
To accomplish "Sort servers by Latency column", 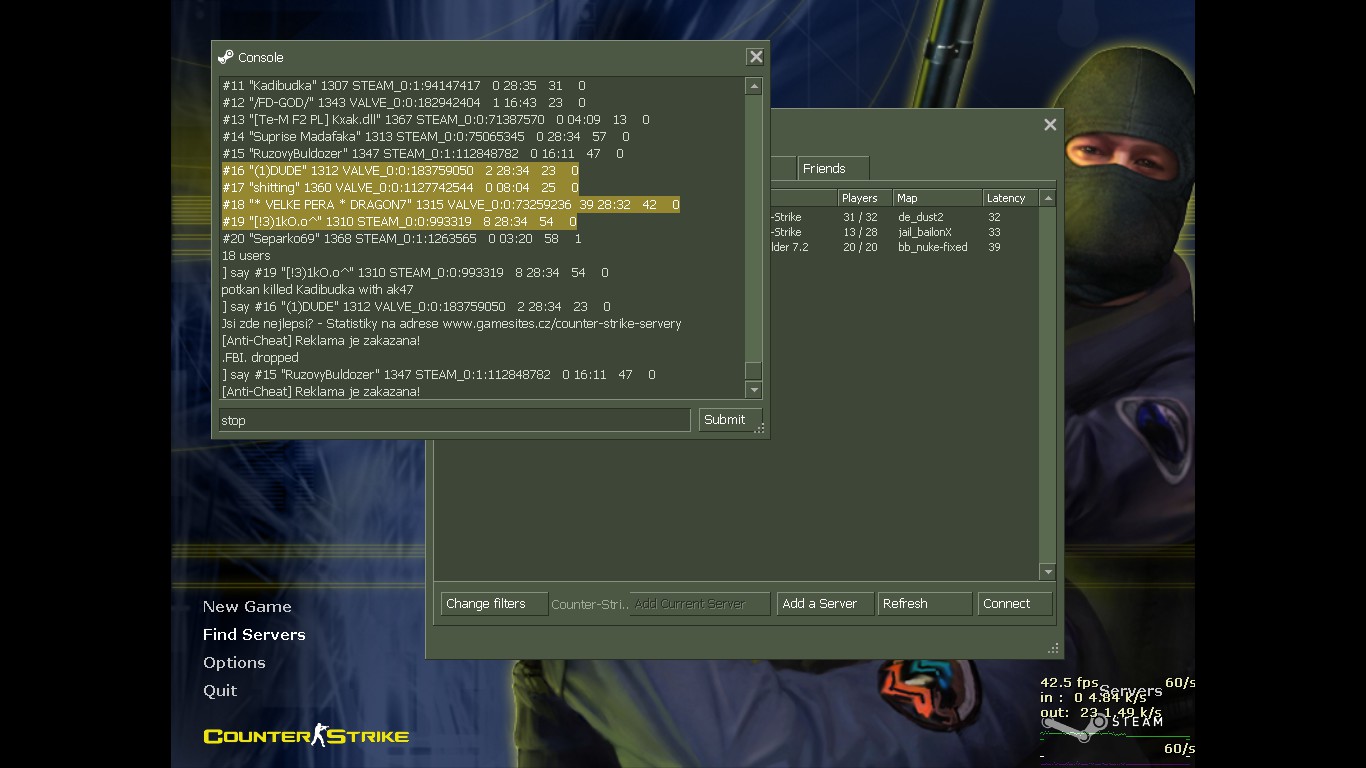I will click(1011, 198).
